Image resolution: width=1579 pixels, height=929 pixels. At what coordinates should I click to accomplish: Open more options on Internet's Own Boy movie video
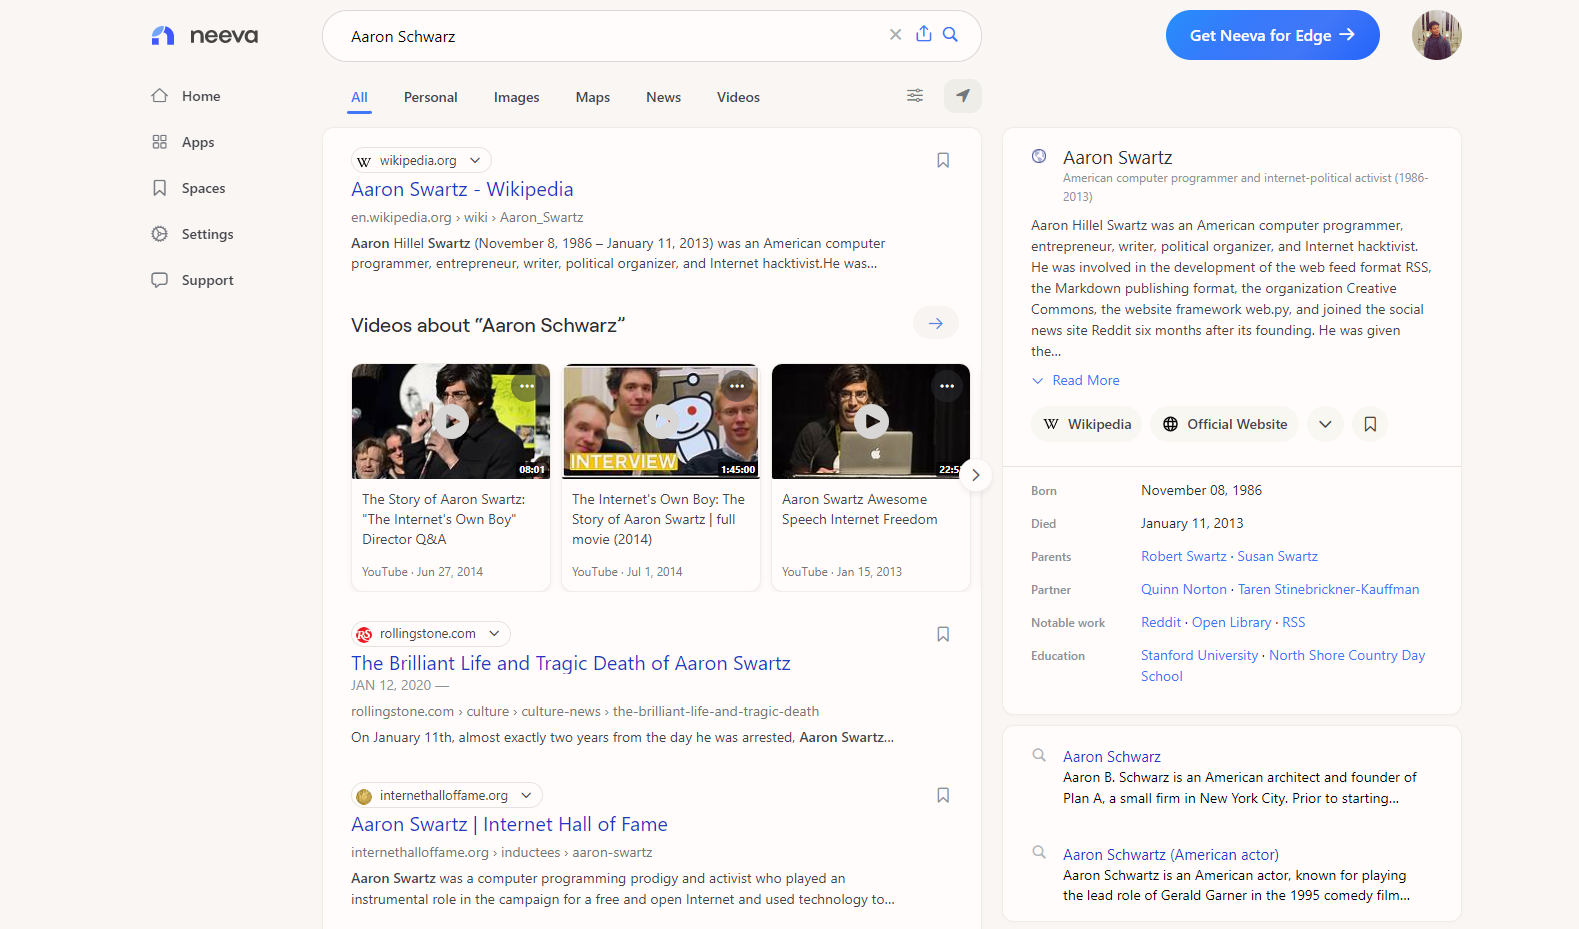[x=737, y=386]
